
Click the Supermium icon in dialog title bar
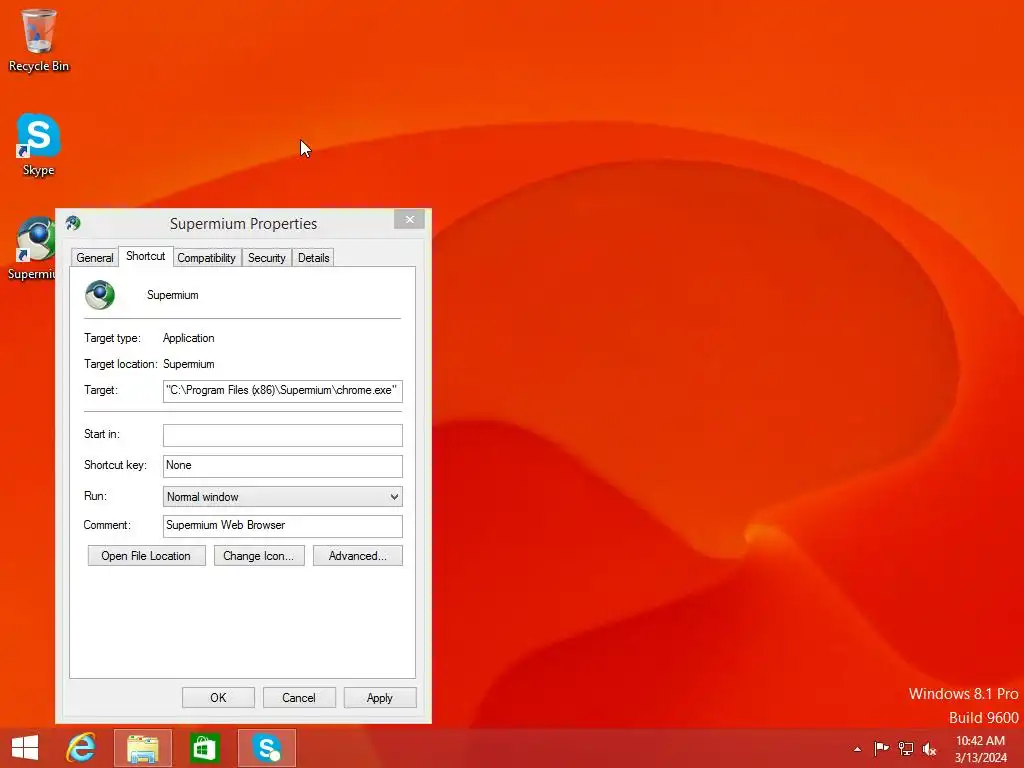(73, 223)
